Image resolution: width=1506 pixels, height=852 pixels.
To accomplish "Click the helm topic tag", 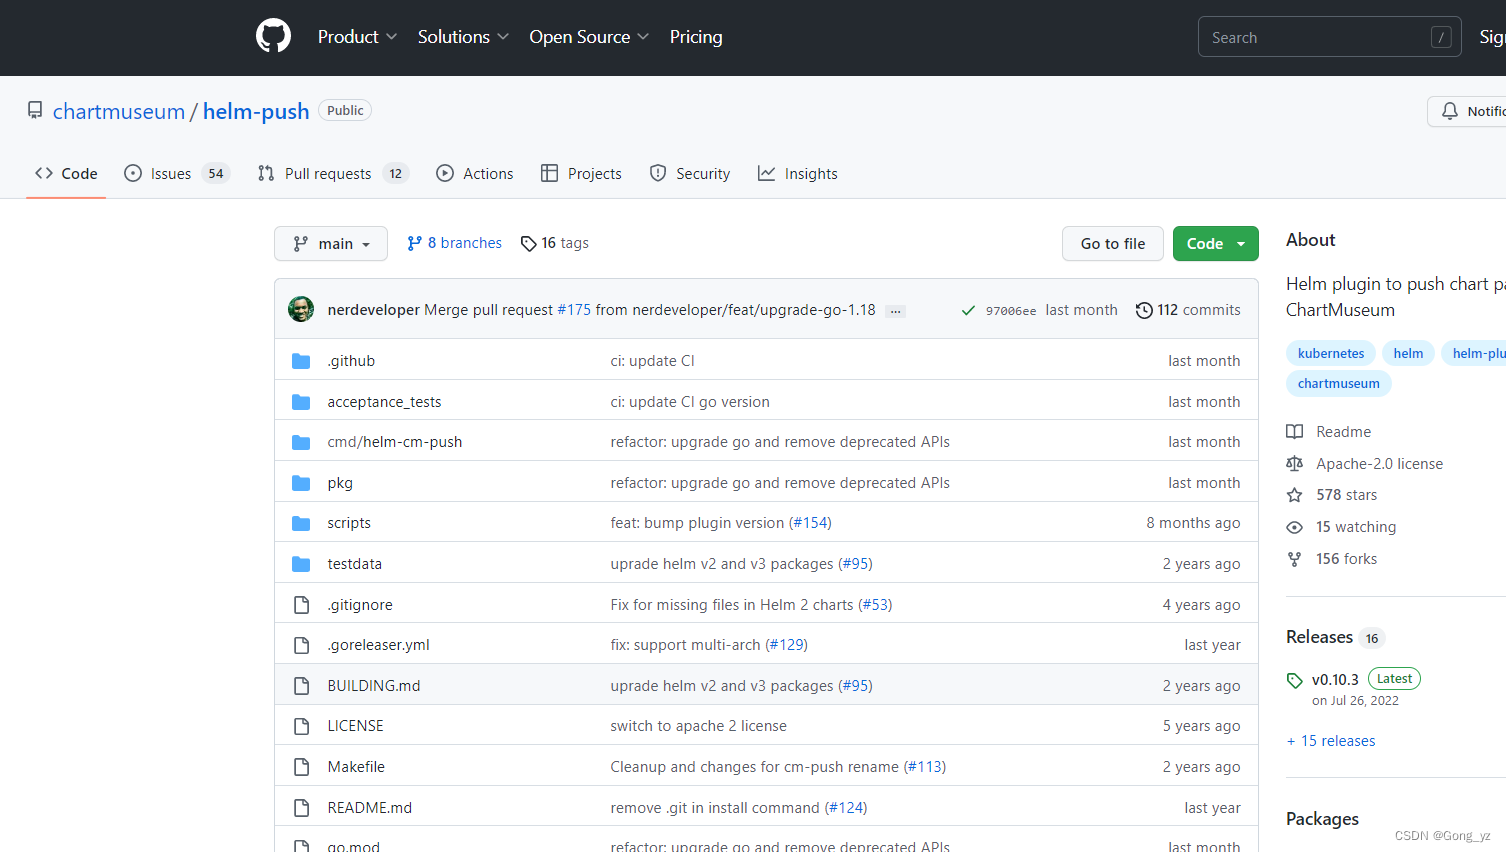I will pyautogui.click(x=1408, y=353).
